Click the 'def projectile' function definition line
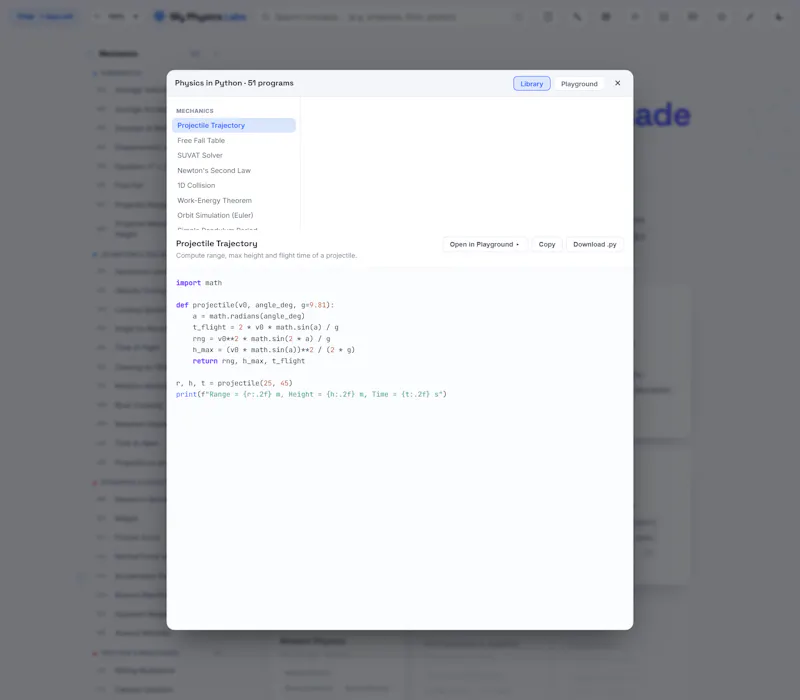Viewport: 800px width, 700px height. tap(255, 305)
